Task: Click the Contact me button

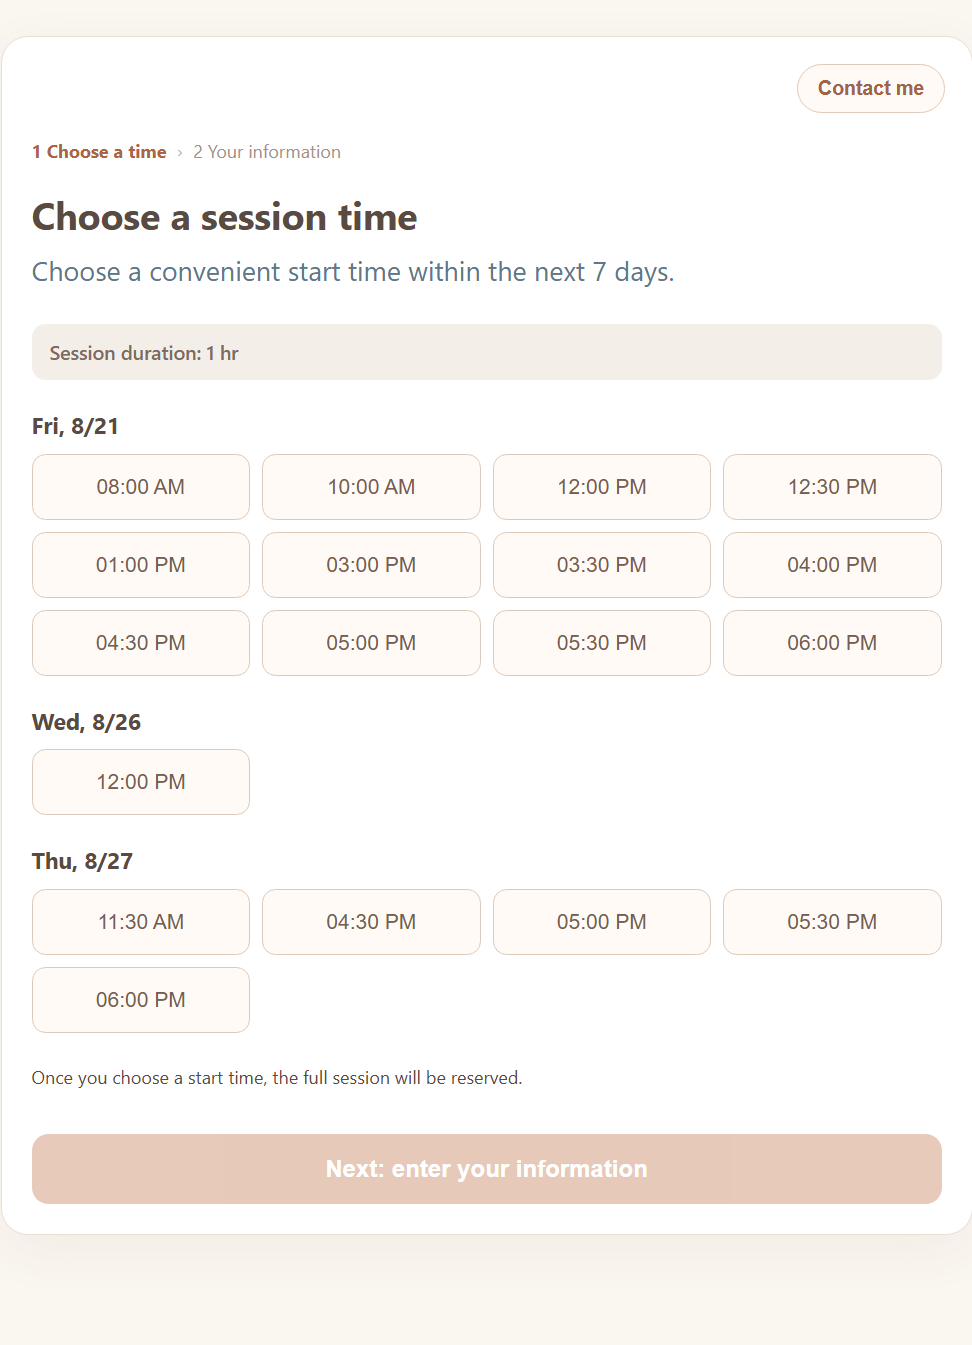Action: (870, 88)
